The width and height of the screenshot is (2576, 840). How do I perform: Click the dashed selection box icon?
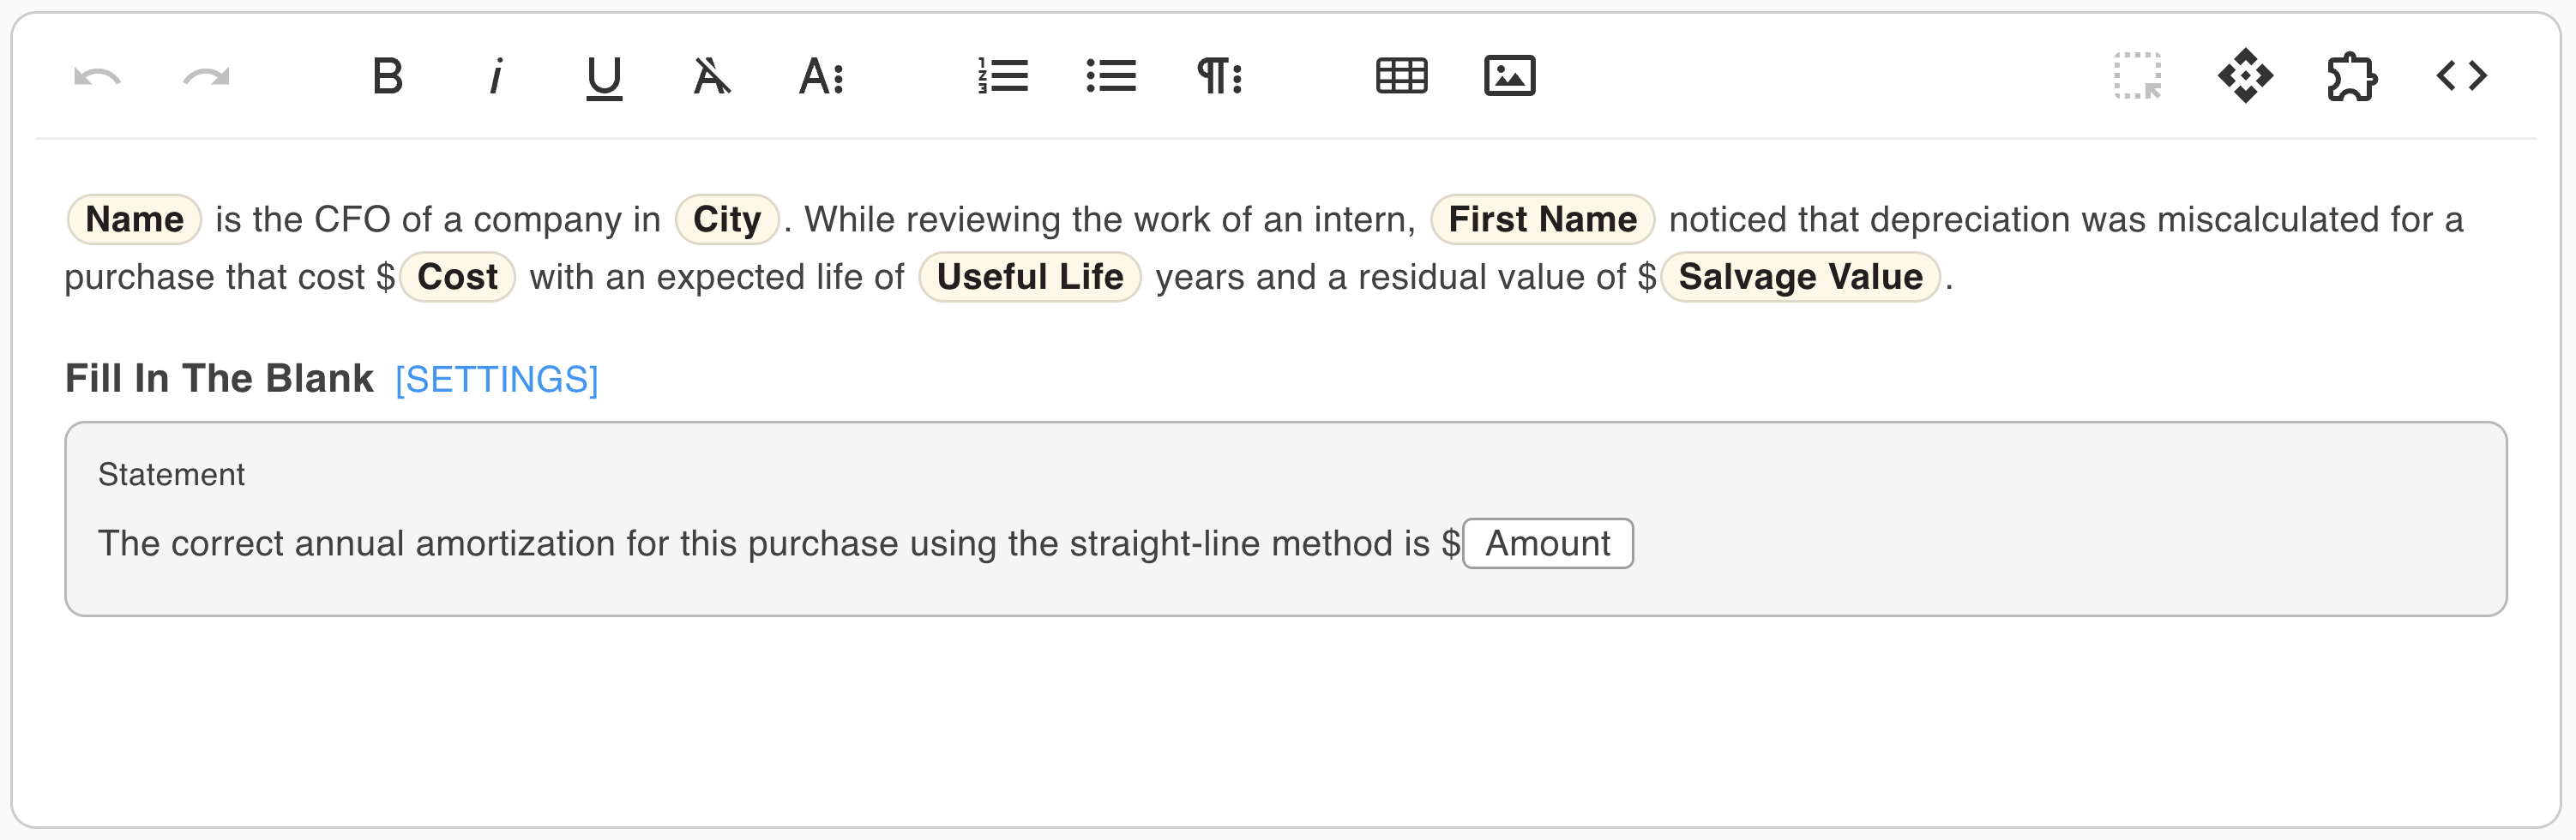click(x=2138, y=76)
